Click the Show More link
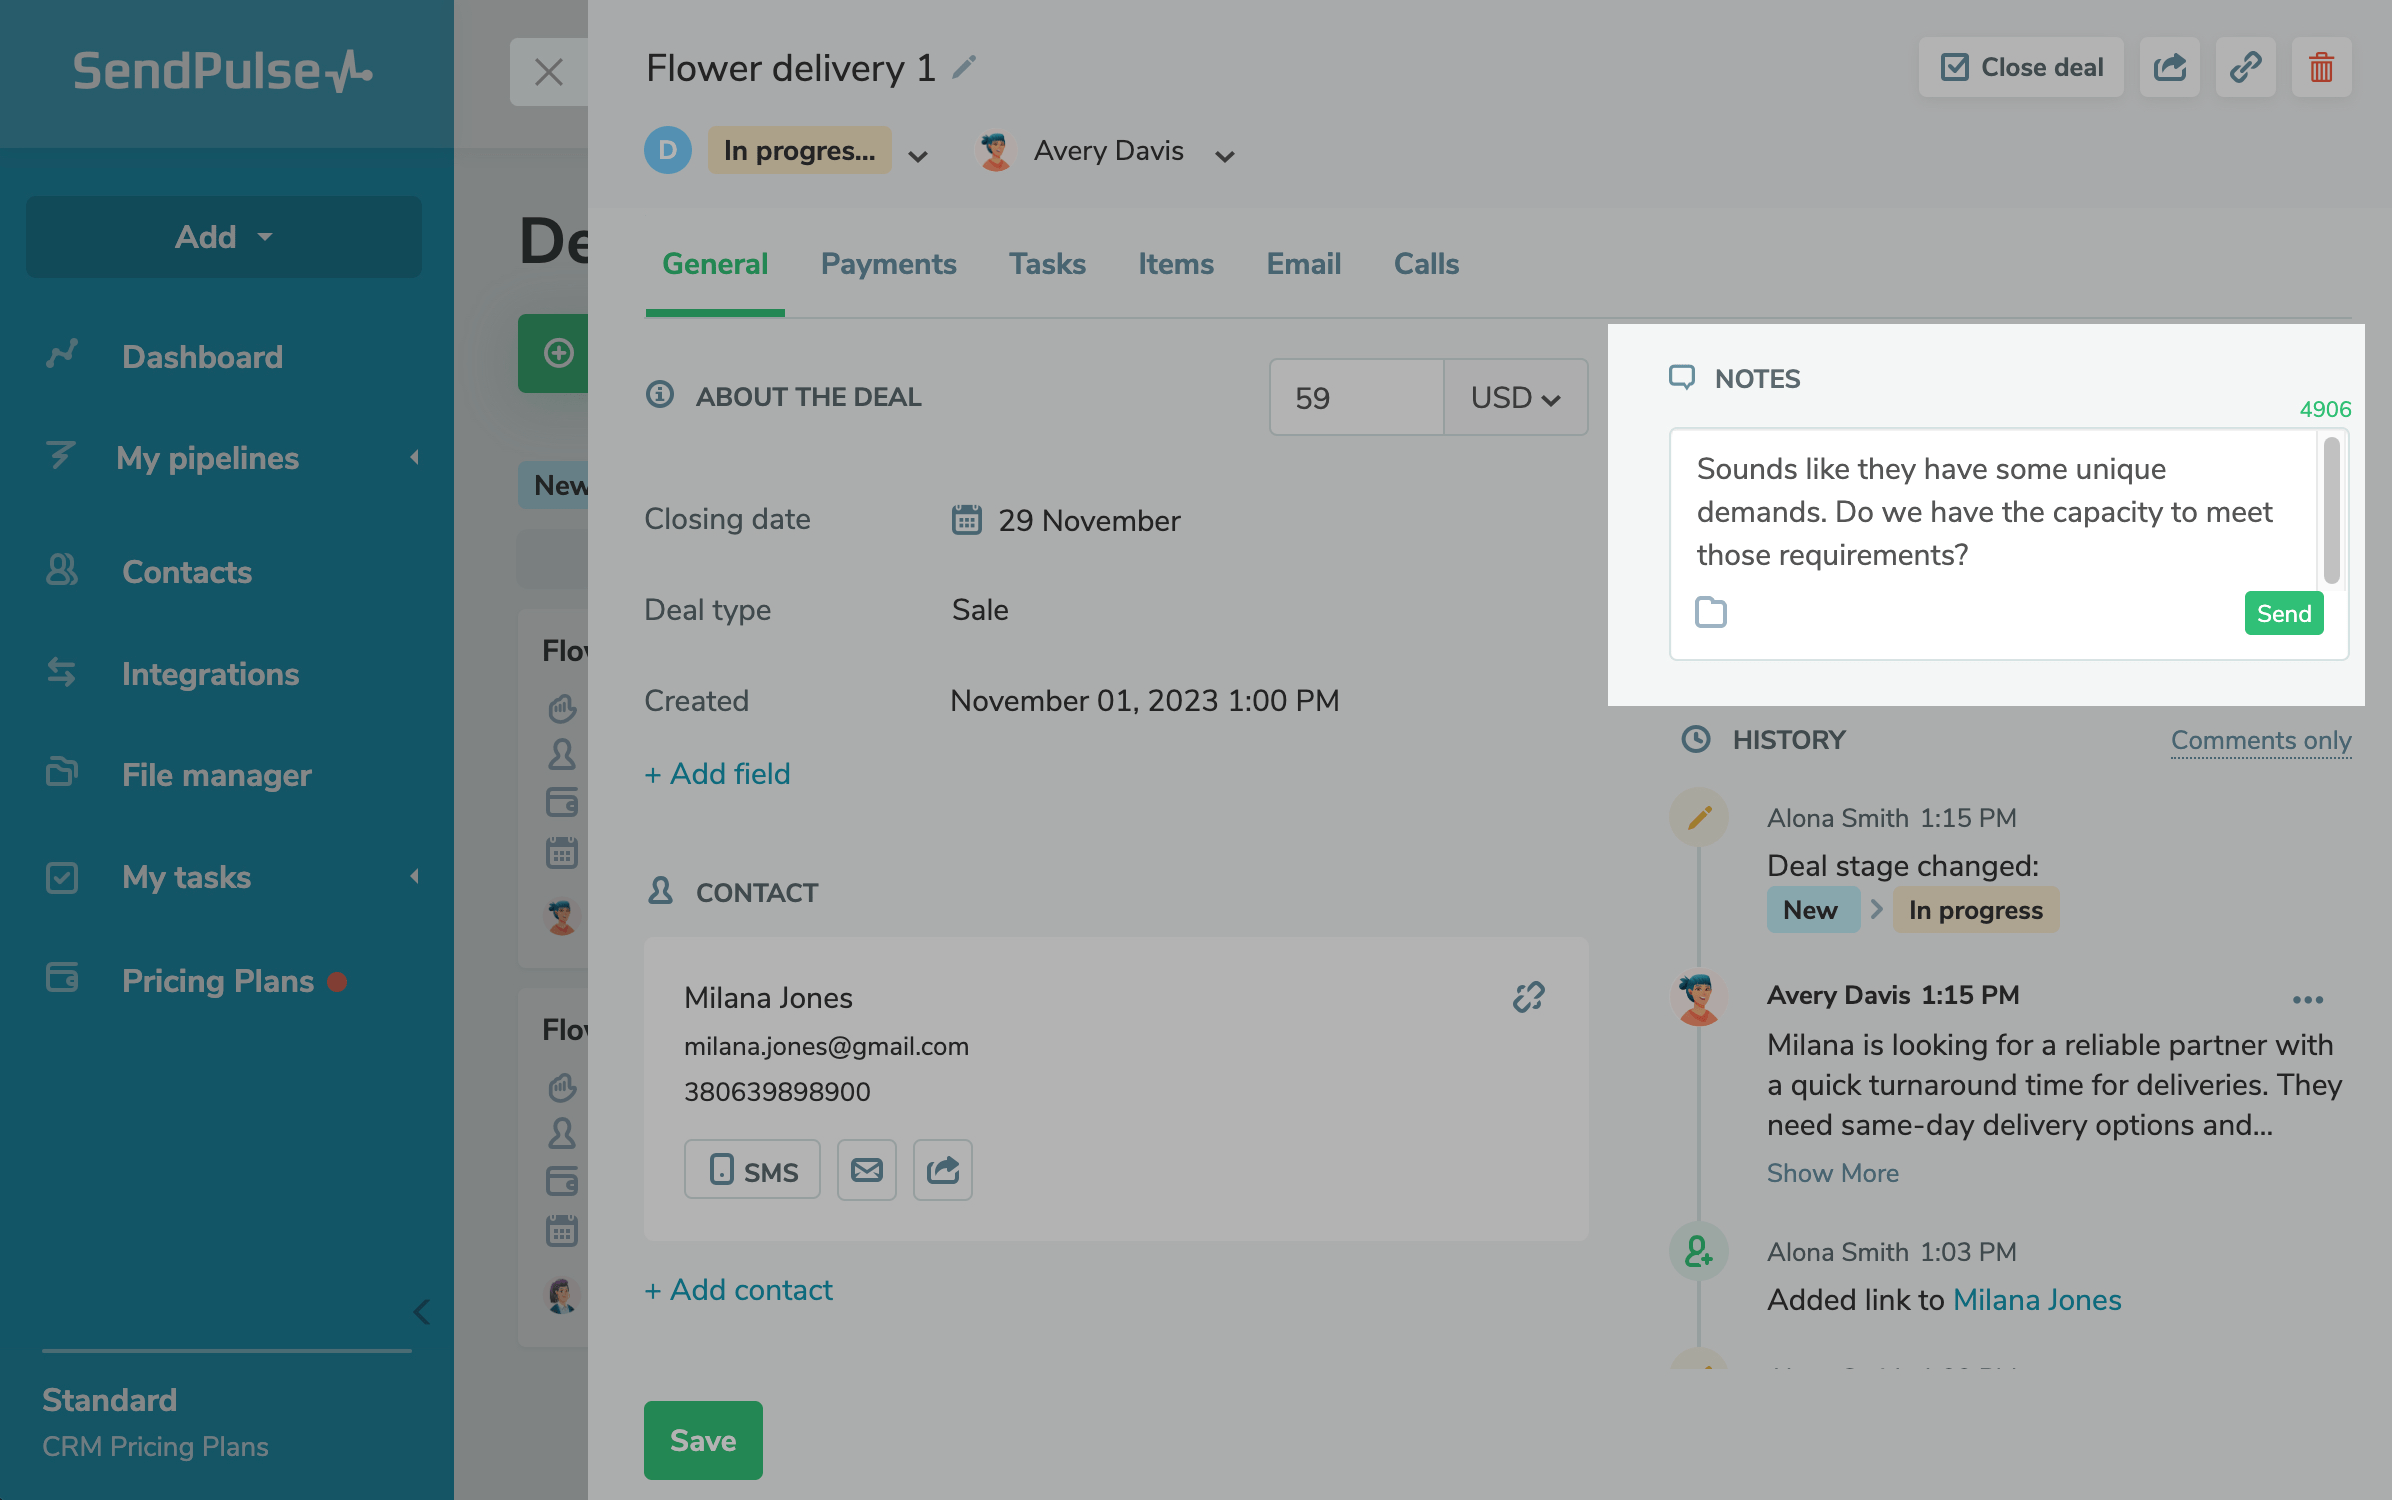Screen dimensions: 2392x1500 pos(1832,1173)
